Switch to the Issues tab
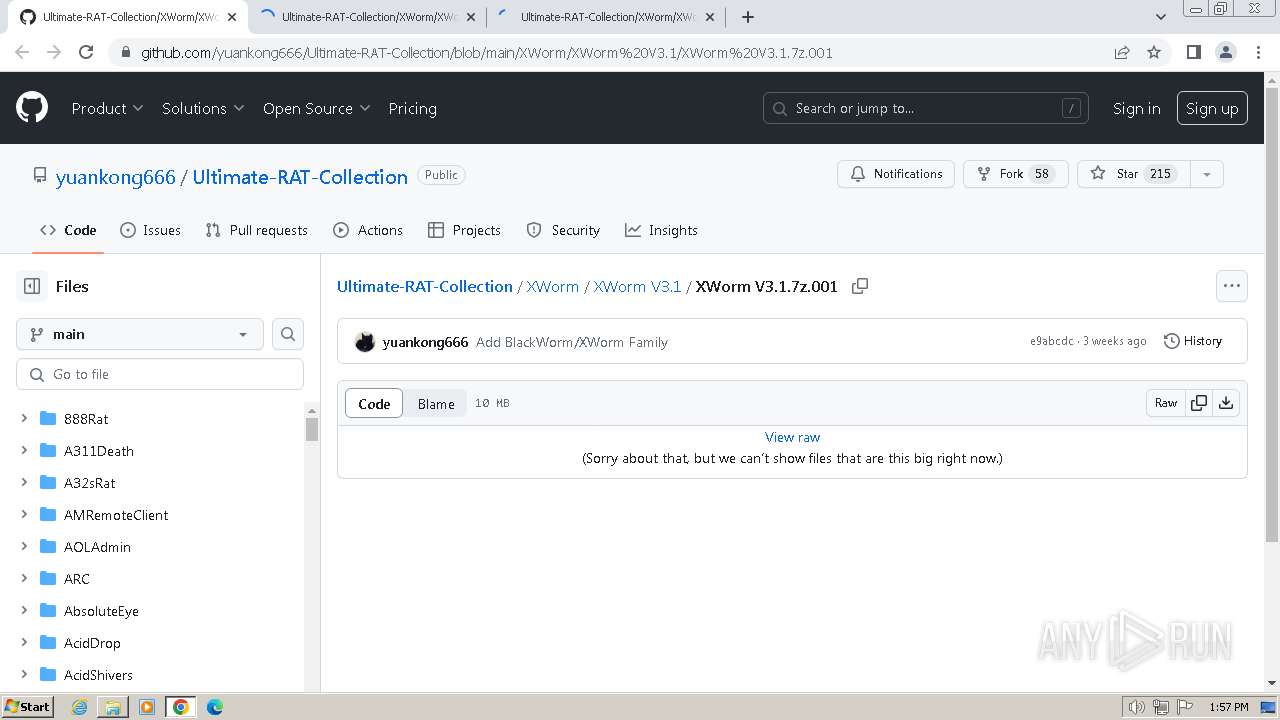 tap(150, 230)
